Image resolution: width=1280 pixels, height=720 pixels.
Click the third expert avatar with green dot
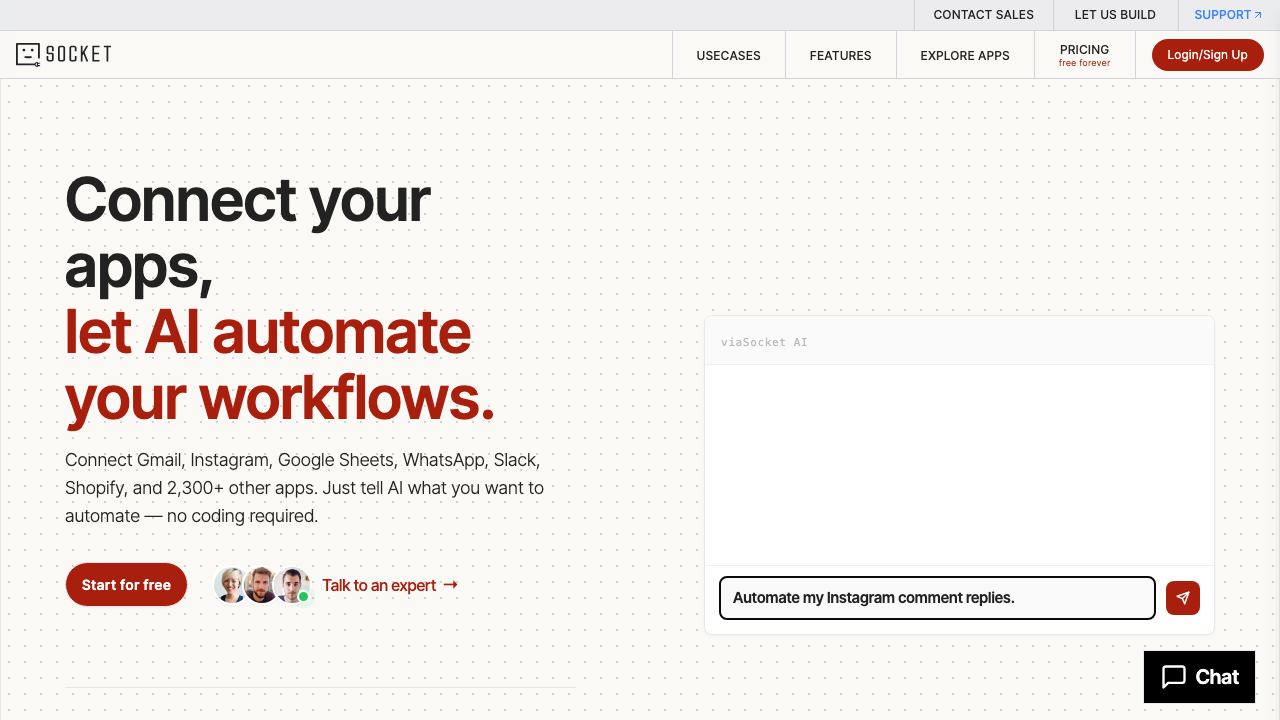click(292, 585)
